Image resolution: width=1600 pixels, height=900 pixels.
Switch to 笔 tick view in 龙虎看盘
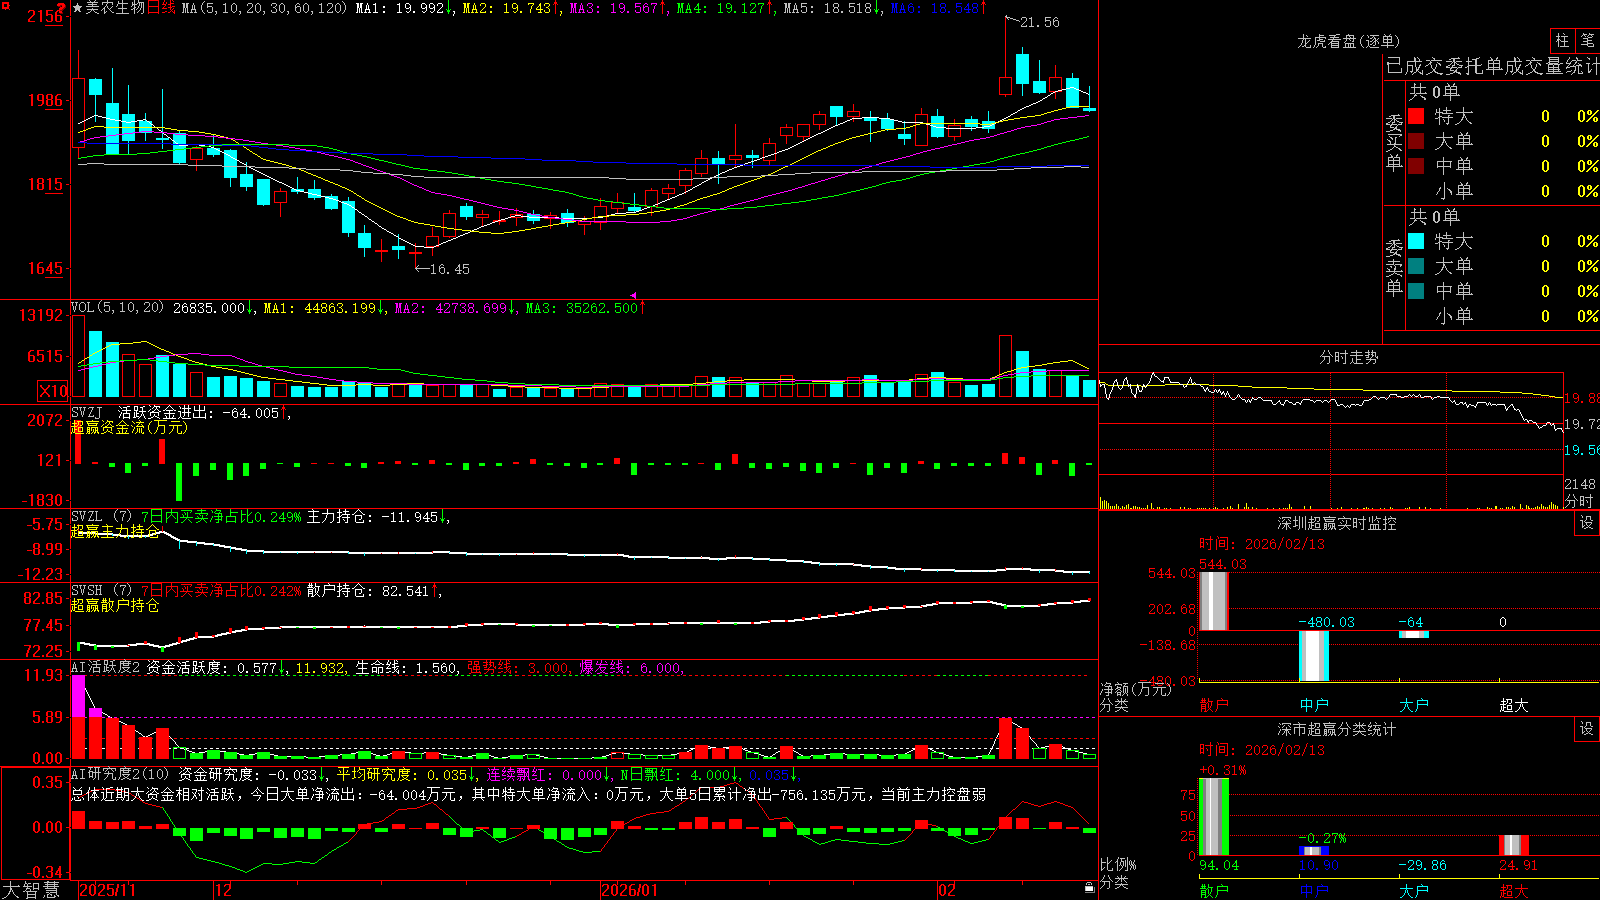coord(1587,40)
